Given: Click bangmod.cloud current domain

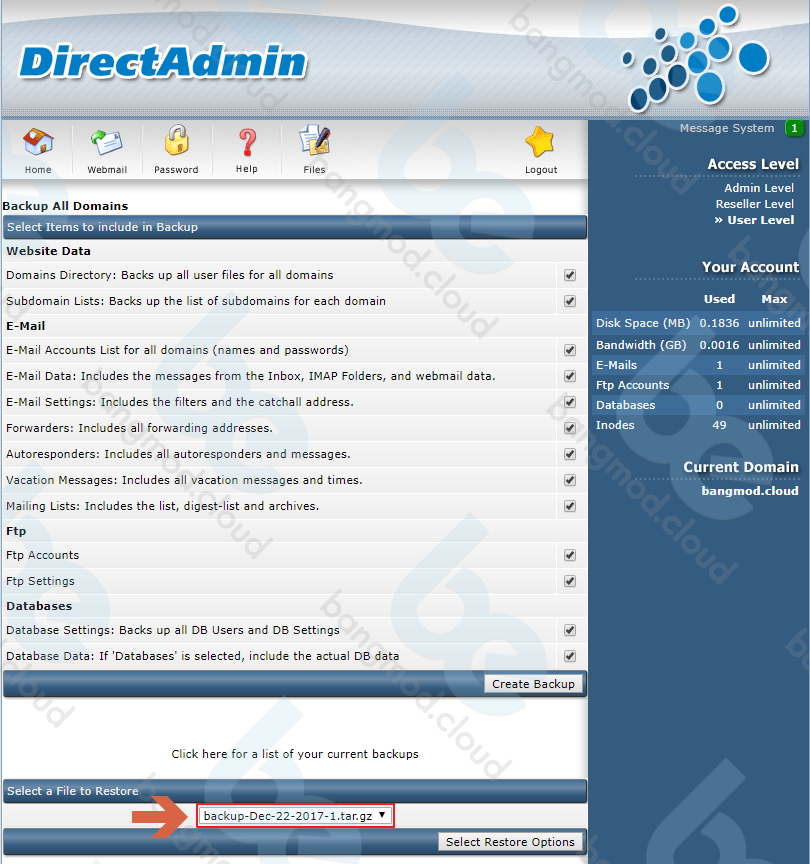Looking at the screenshot, I should click(x=749, y=491).
